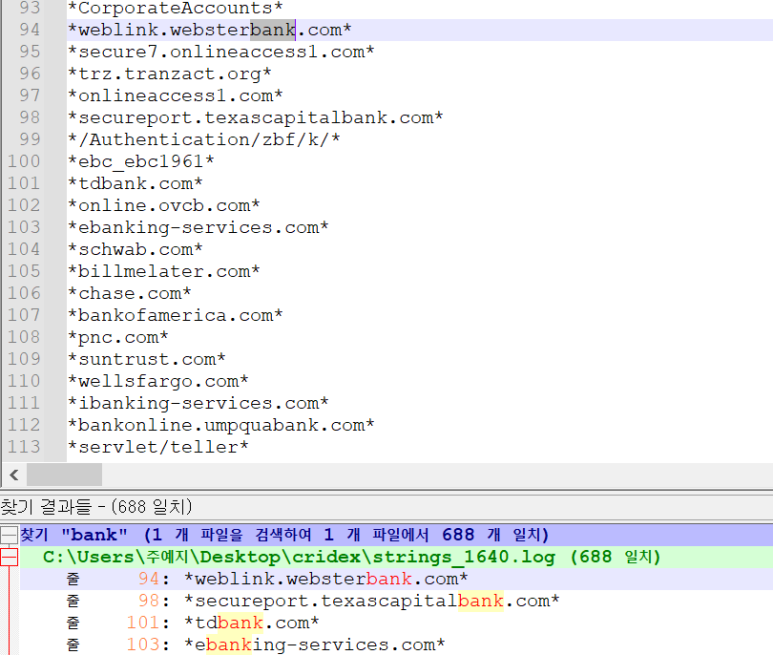
Task: Click line *online.ovcb.com*
Action: (x=164, y=206)
